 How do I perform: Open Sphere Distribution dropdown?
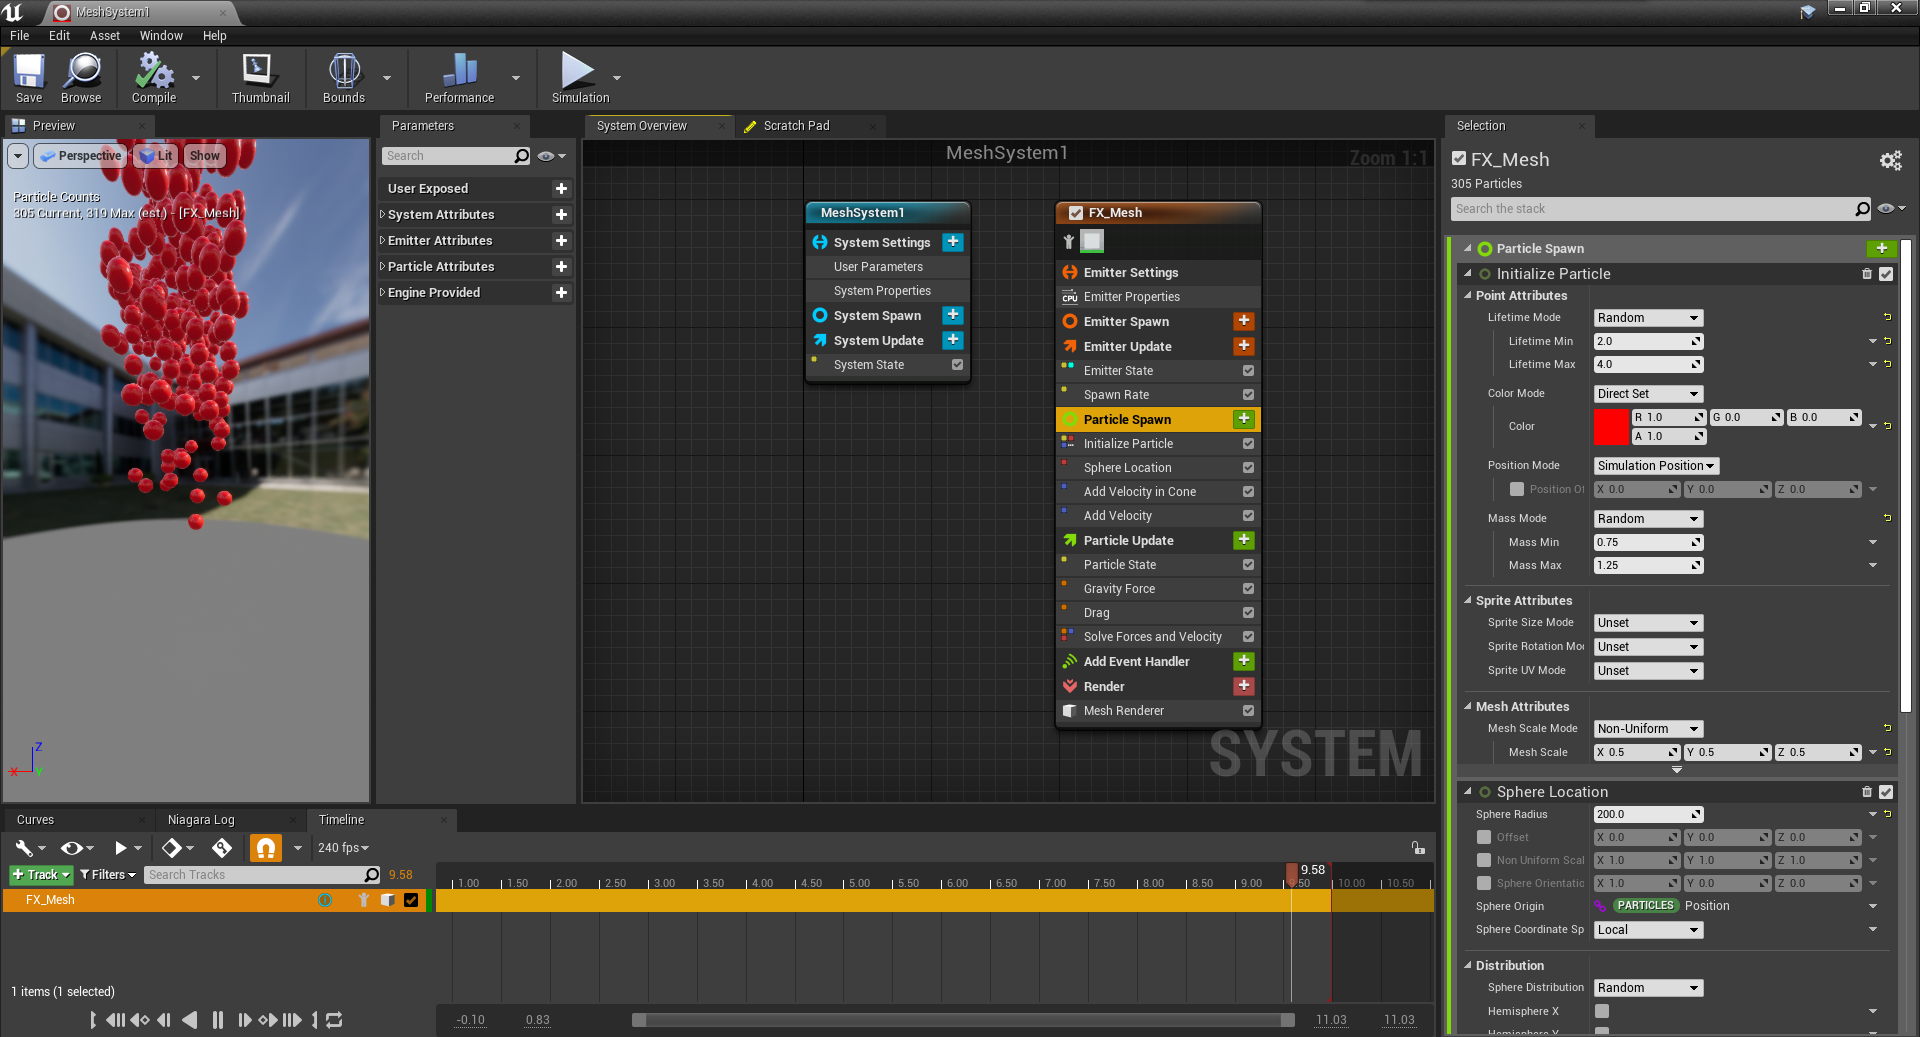click(x=1648, y=988)
